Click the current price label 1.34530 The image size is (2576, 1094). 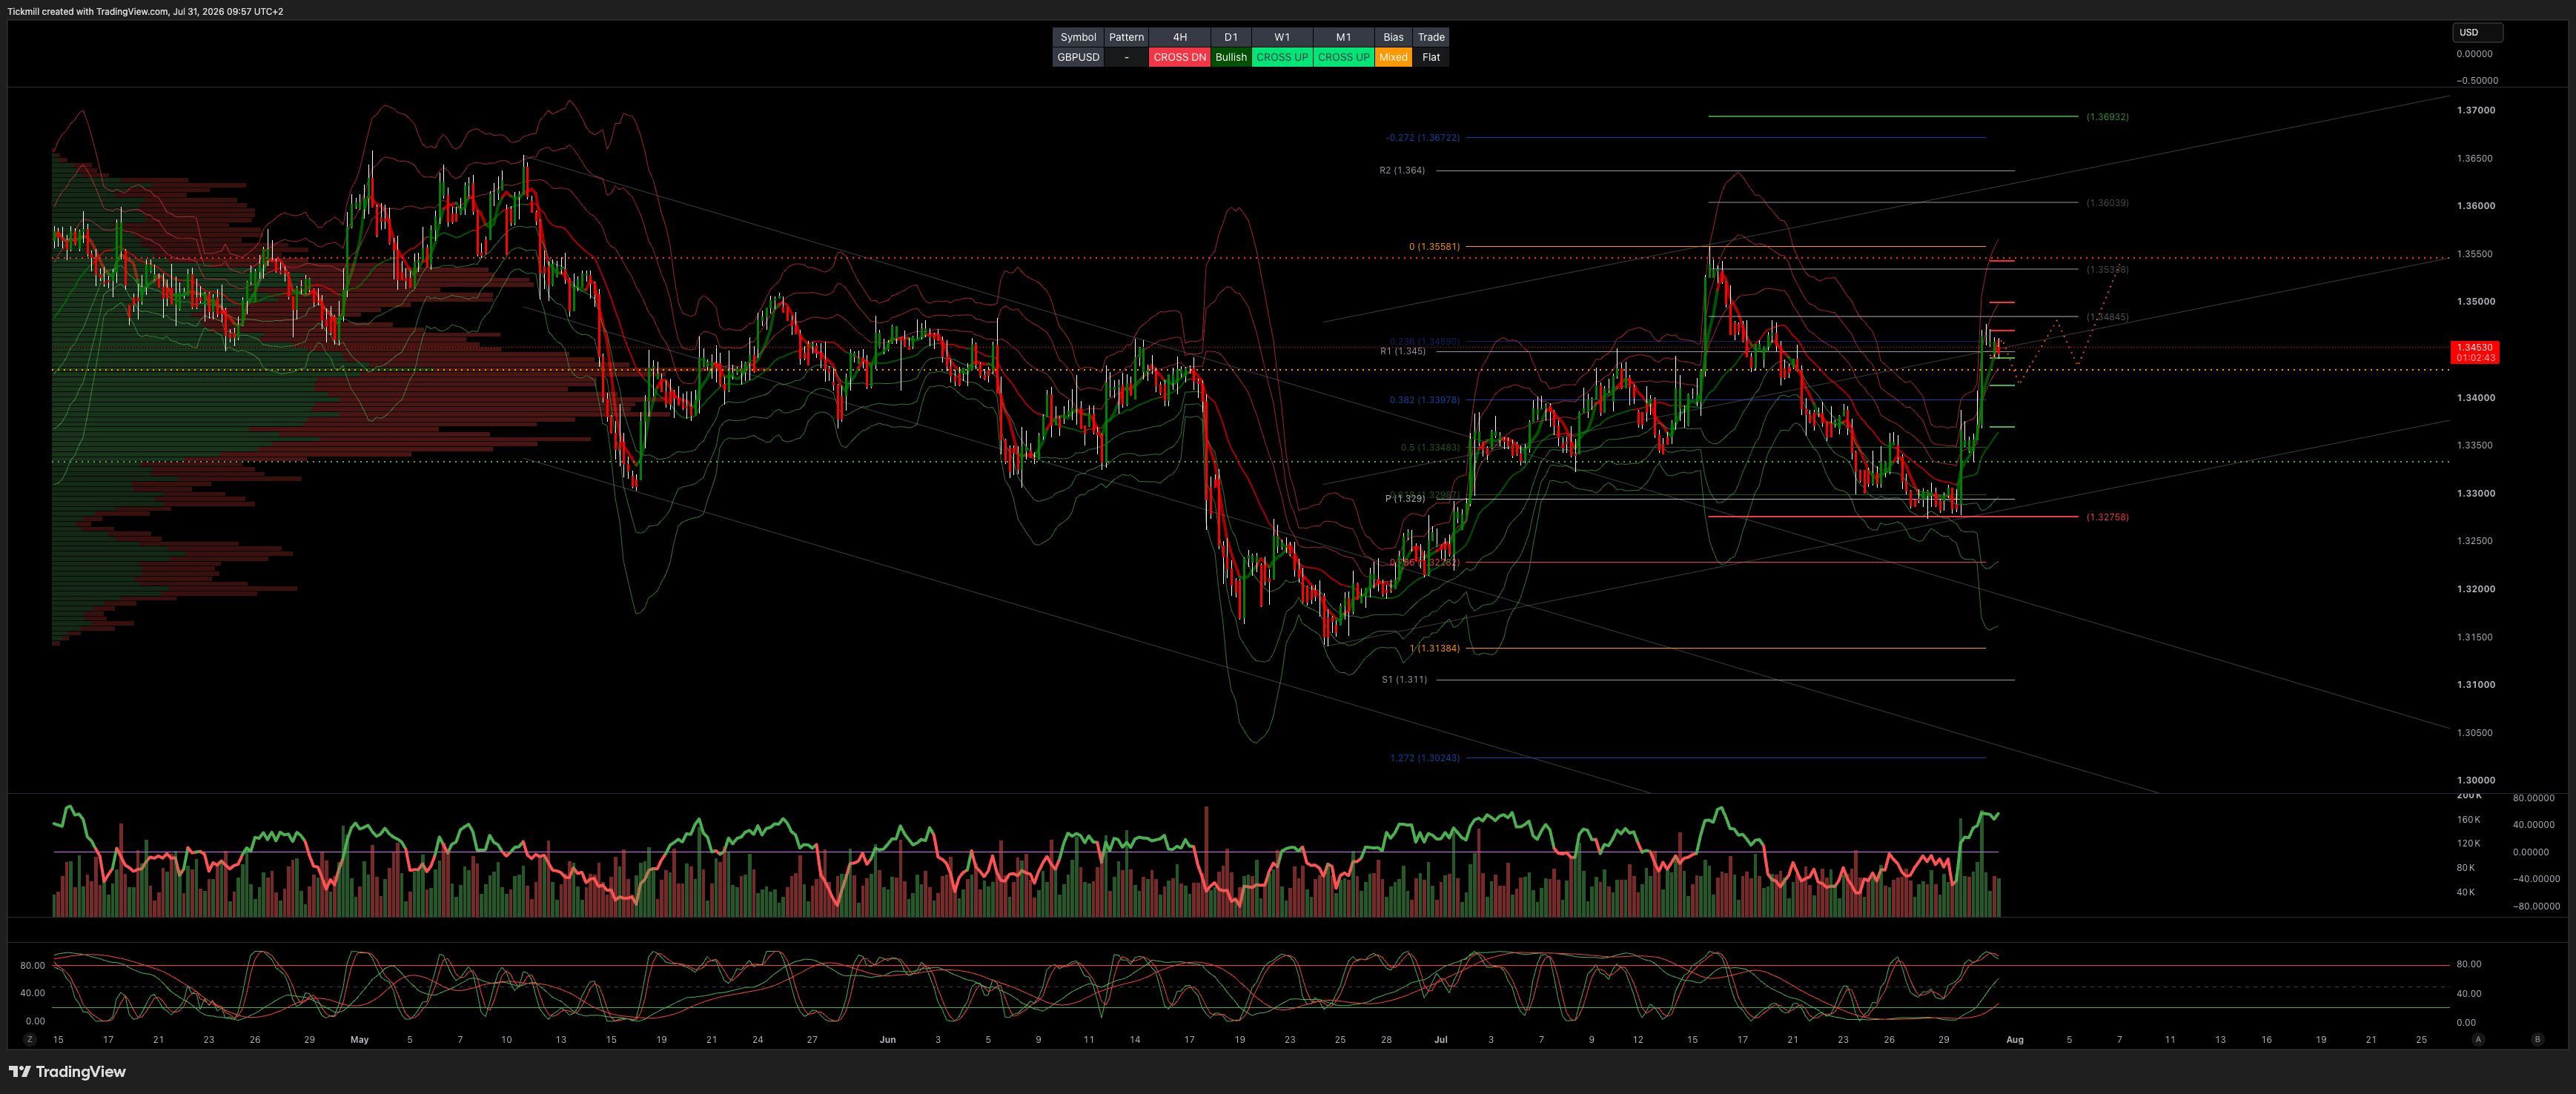pos(2475,348)
